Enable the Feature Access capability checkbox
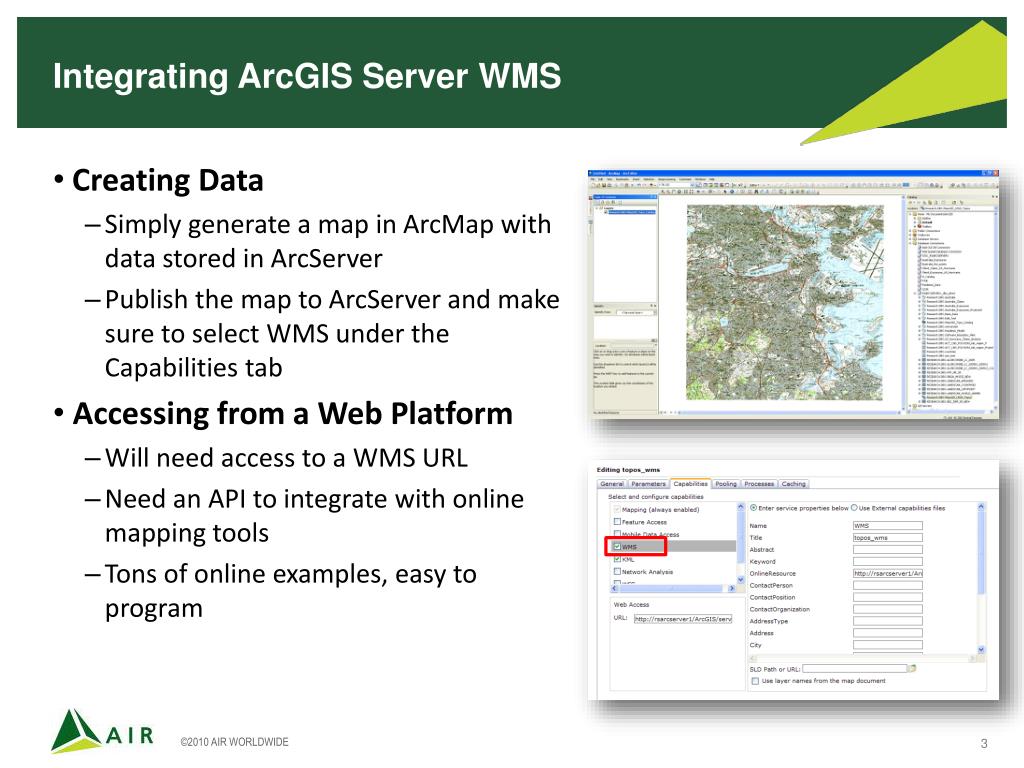Image resolution: width=1024 pixels, height=768 pixels. point(617,522)
